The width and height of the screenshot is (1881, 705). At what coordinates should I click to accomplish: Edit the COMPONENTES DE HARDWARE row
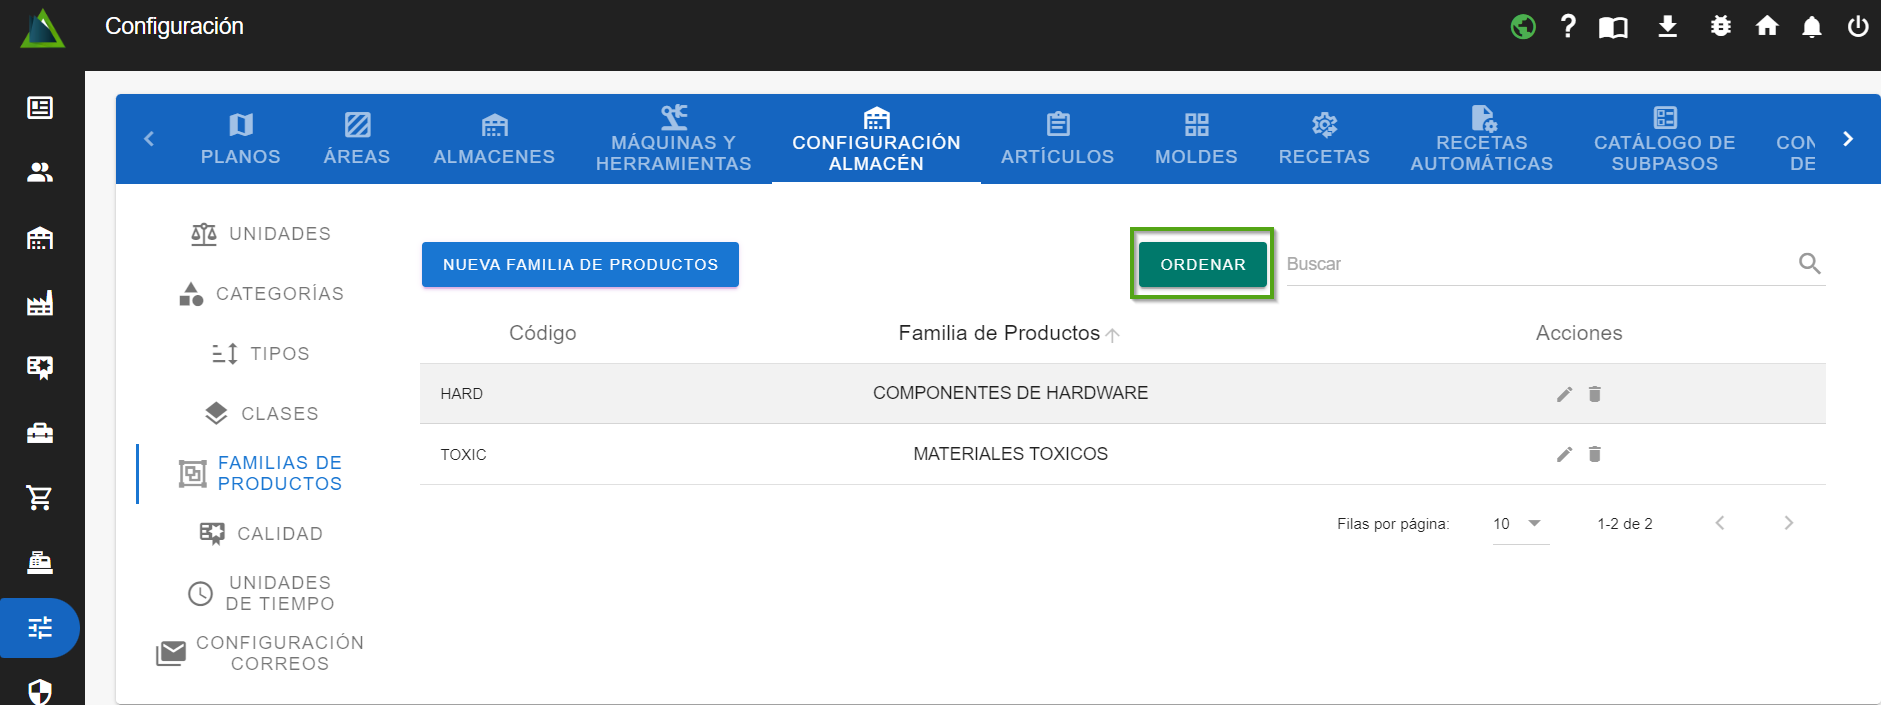1564,394
